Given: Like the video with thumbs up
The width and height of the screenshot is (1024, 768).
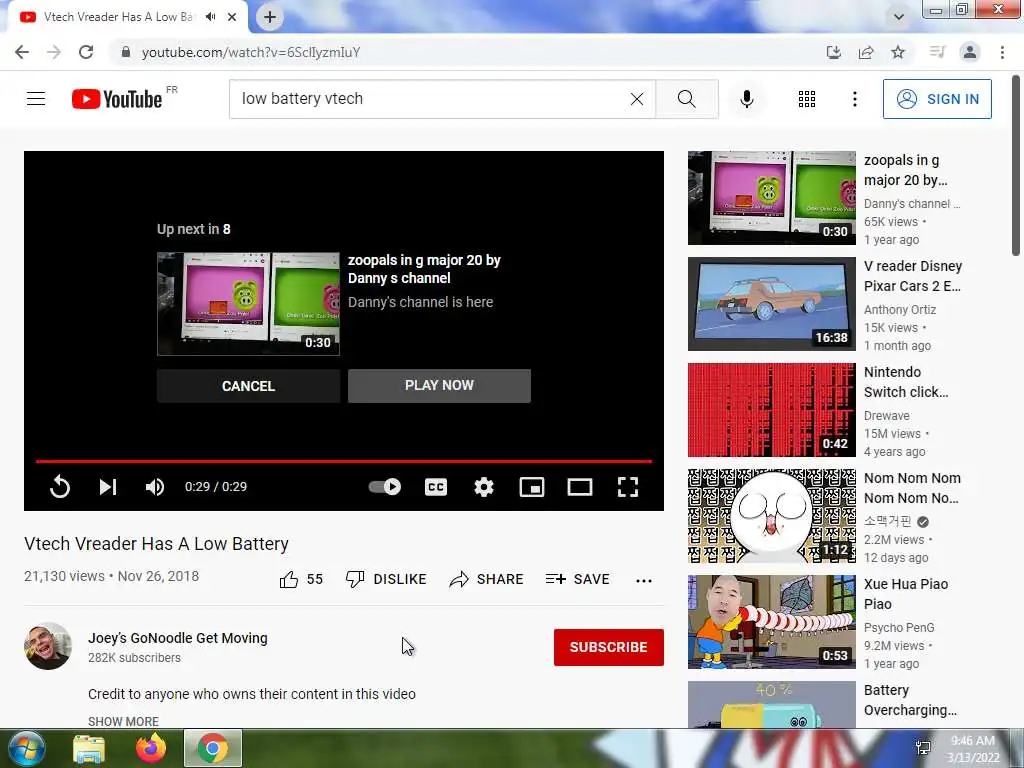Looking at the screenshot, I should click(x=301, y=579).
